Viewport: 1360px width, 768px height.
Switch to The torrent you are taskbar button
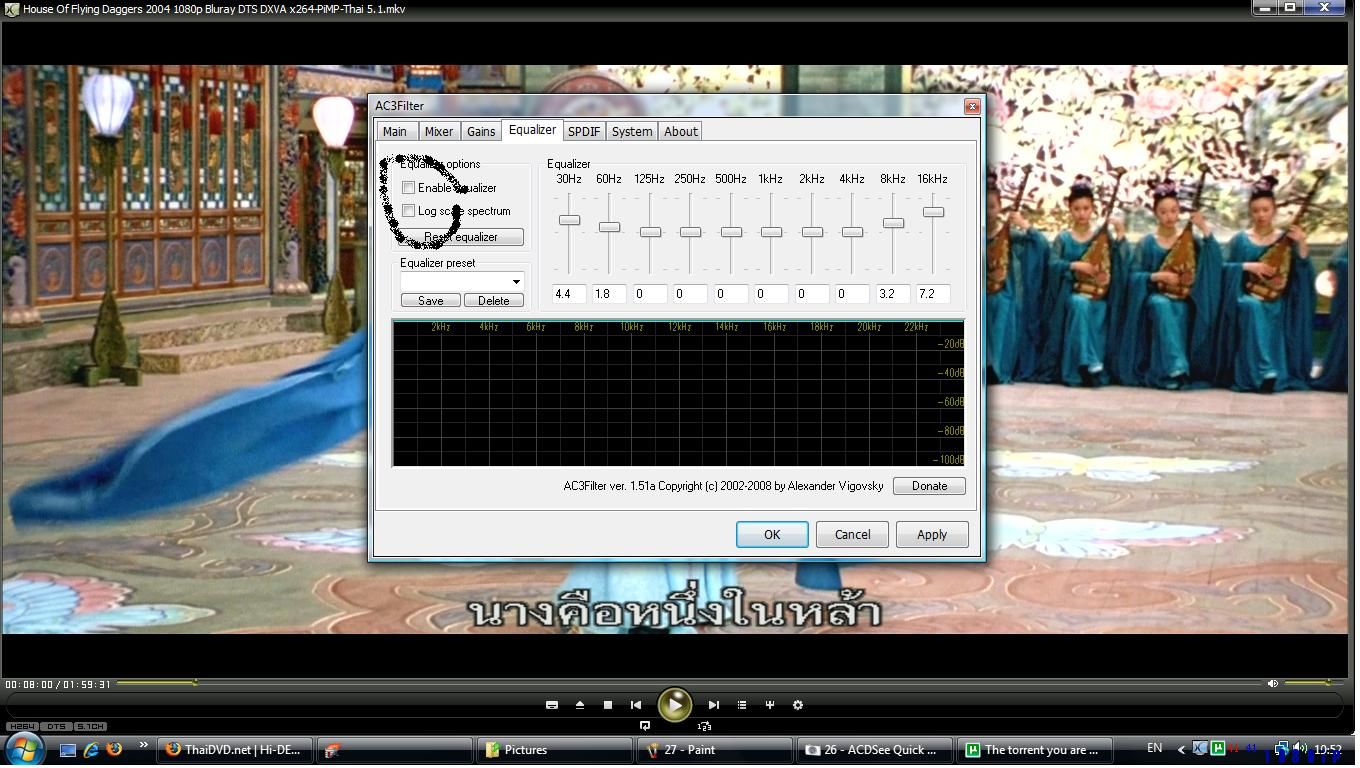coord(1034,750)
